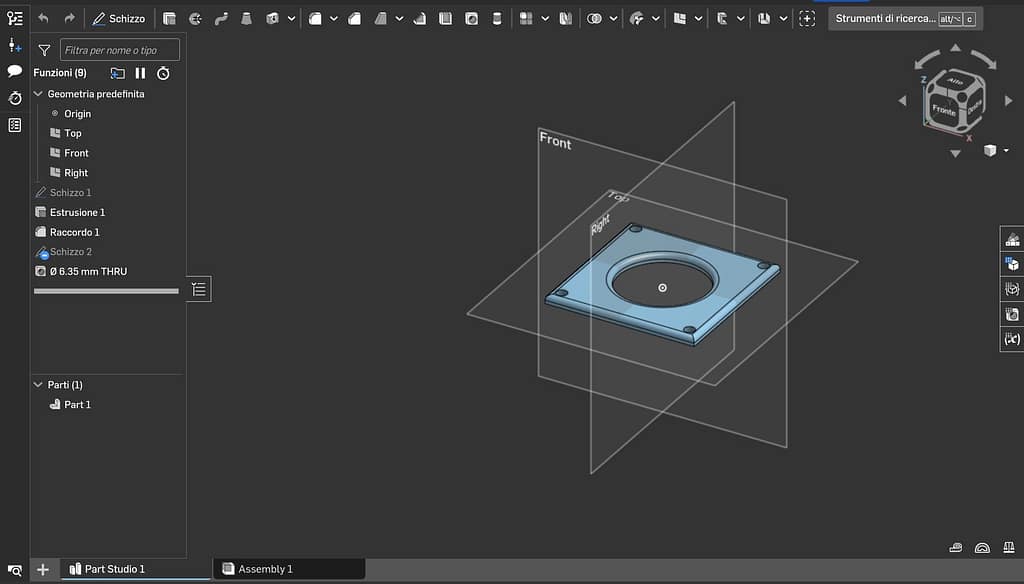Pause feature regeneration with pause icon
This screenshot has width=1024, height=584.
click(x=140, y=73)
